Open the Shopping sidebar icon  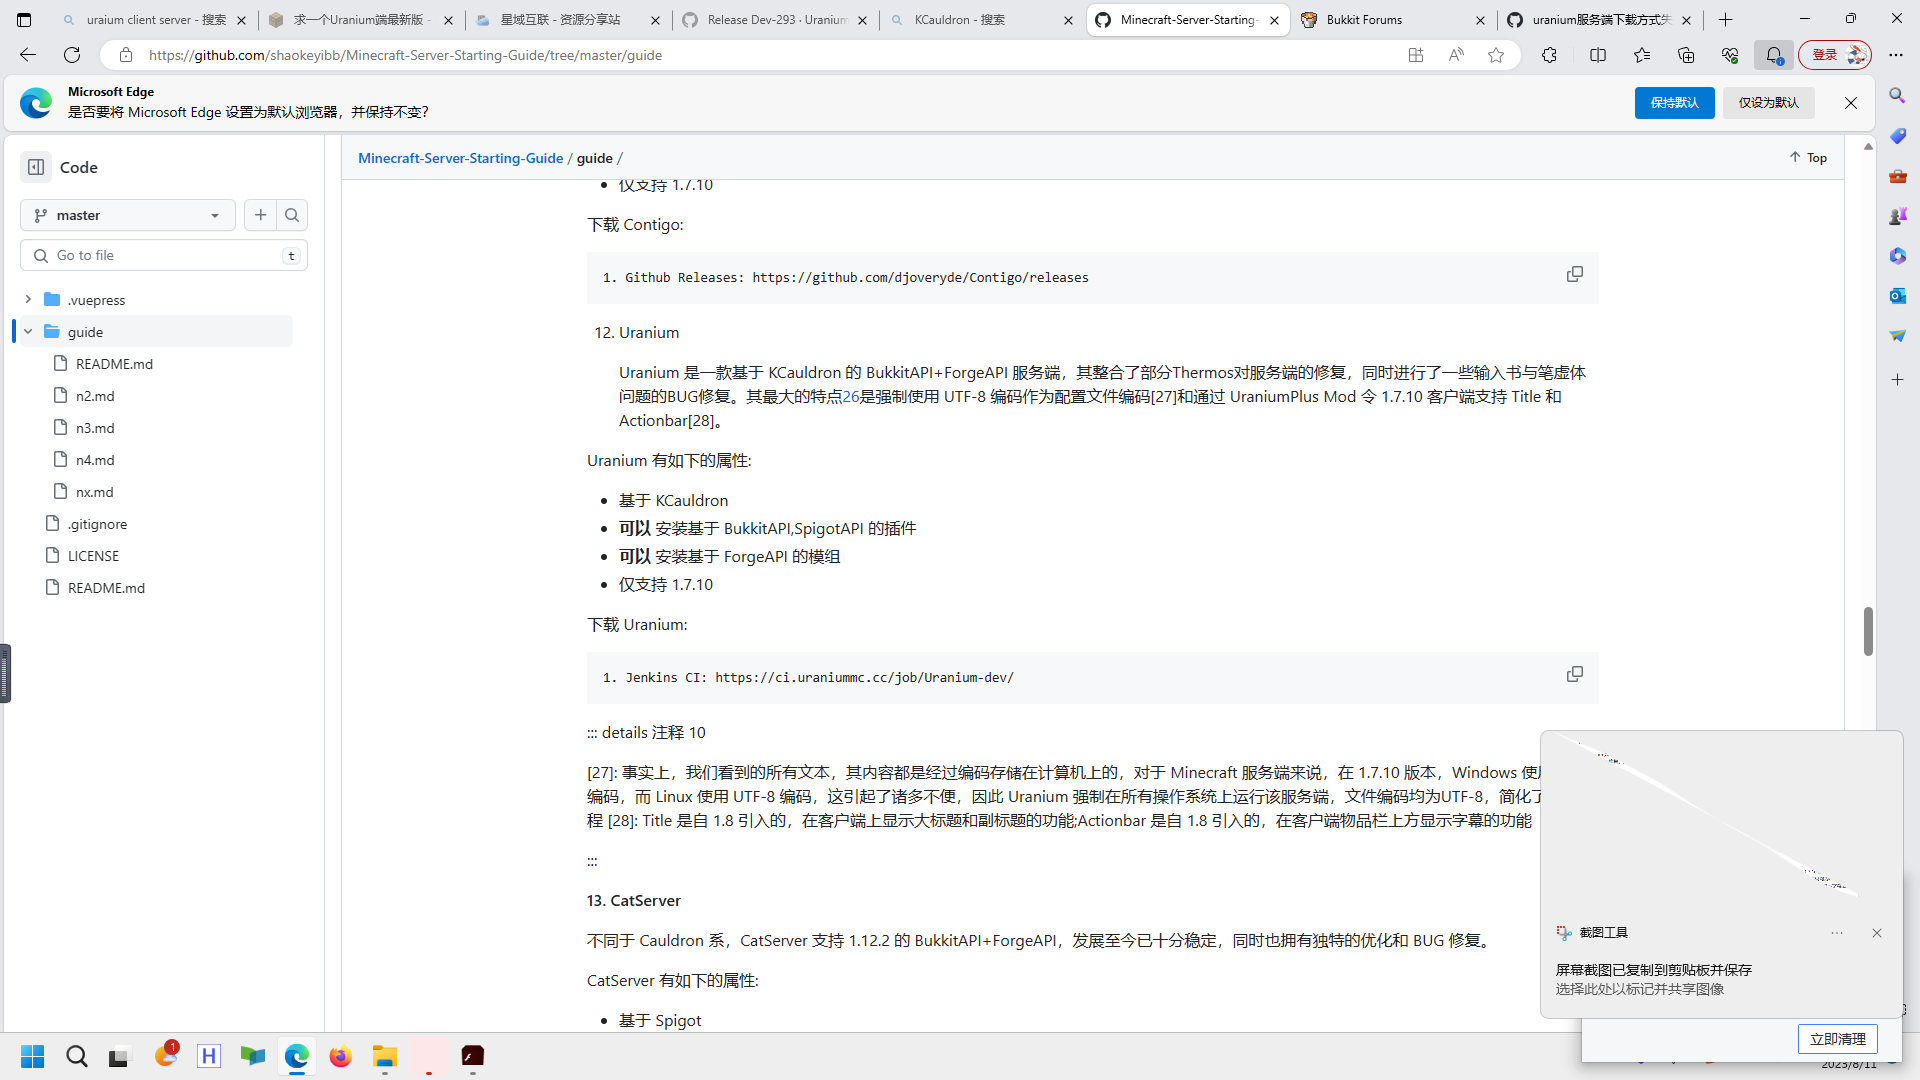pyautogui.click(x=1897, y=136)
